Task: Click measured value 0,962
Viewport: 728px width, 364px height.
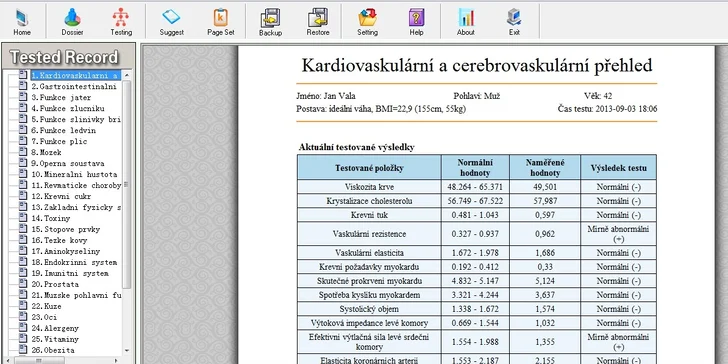Action: tap(545, 234)
